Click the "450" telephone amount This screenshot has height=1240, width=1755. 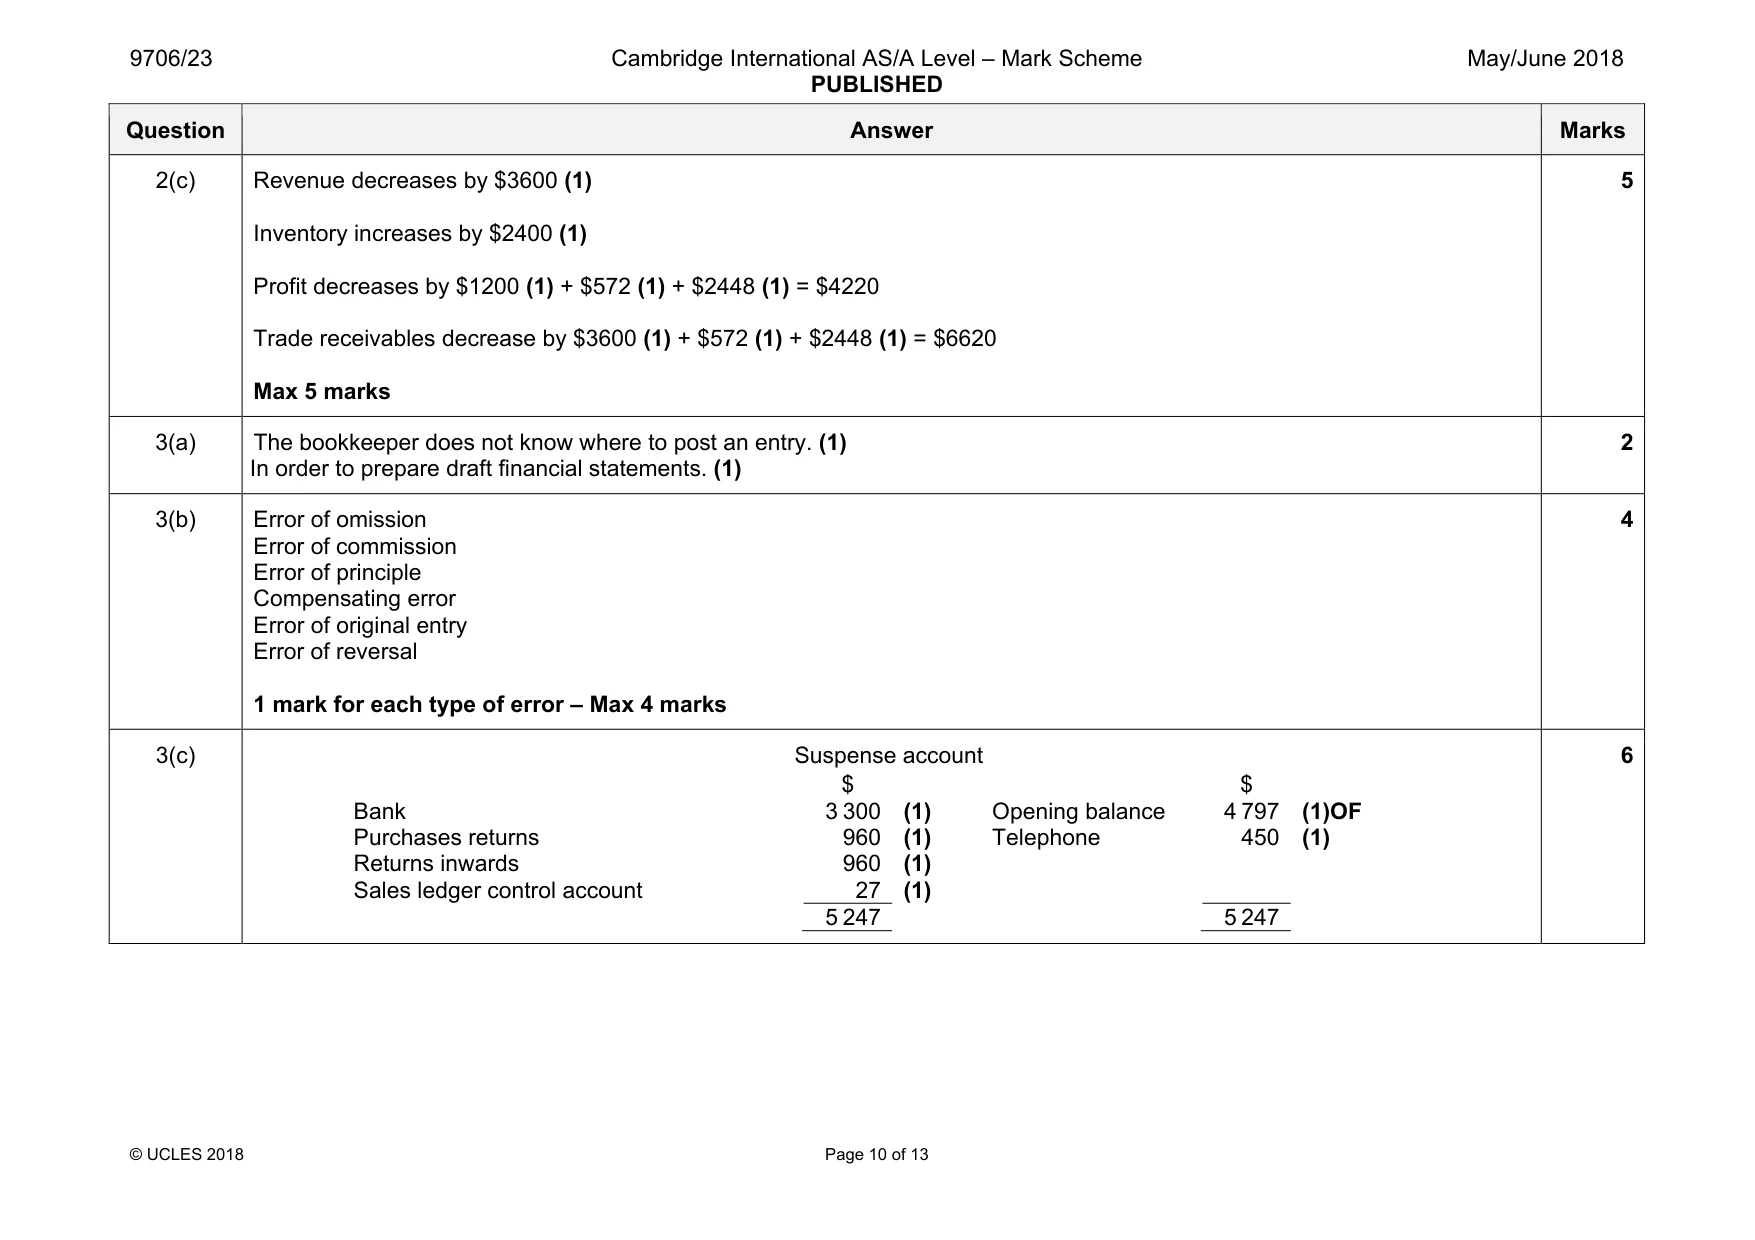(1260, 838)
